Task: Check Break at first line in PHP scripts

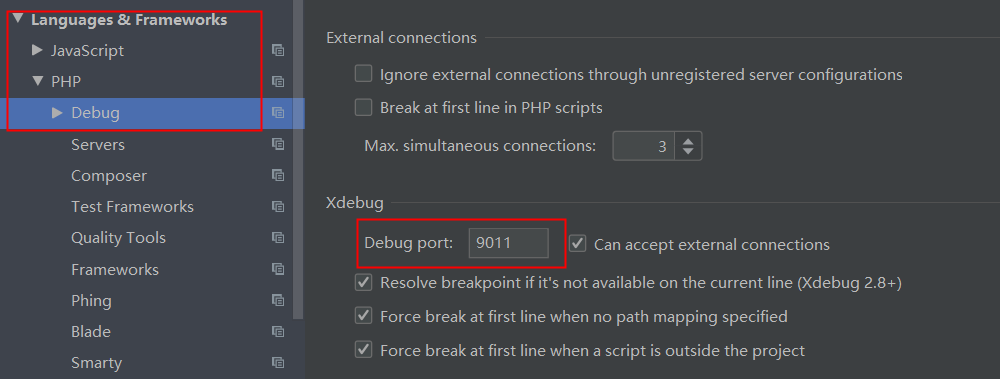Action: (364, 107)
